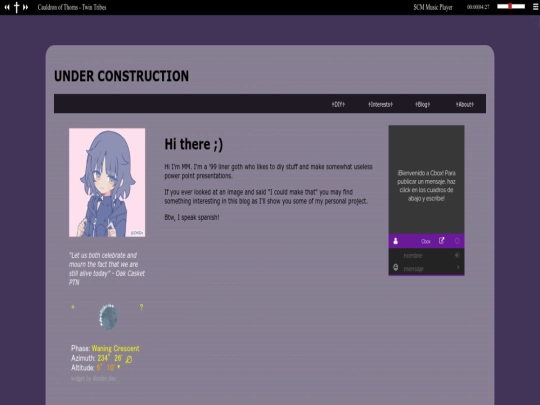Click the moon phase image
Image resolution: width=540 pixels, height=405 pixels.
pyautogui.click(x=108, y=317)
